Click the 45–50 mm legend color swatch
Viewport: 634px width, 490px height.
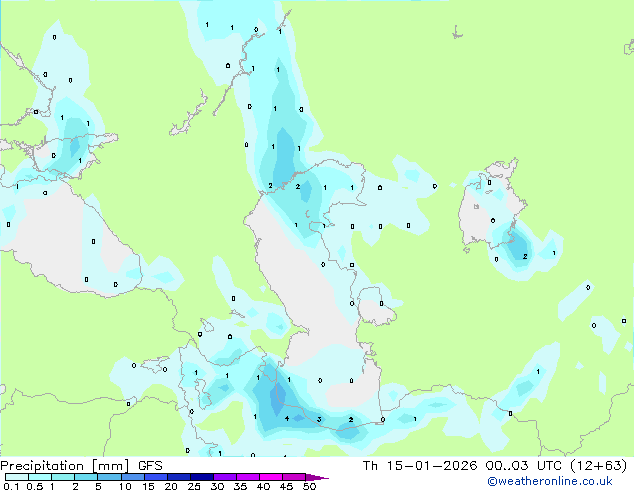294,477
